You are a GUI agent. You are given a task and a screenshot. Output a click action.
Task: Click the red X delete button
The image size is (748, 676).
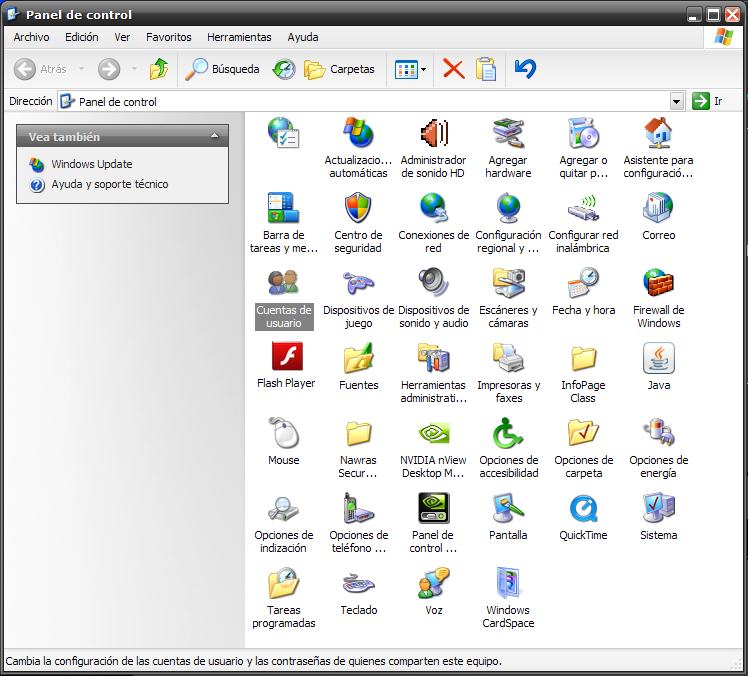point(454,69)
